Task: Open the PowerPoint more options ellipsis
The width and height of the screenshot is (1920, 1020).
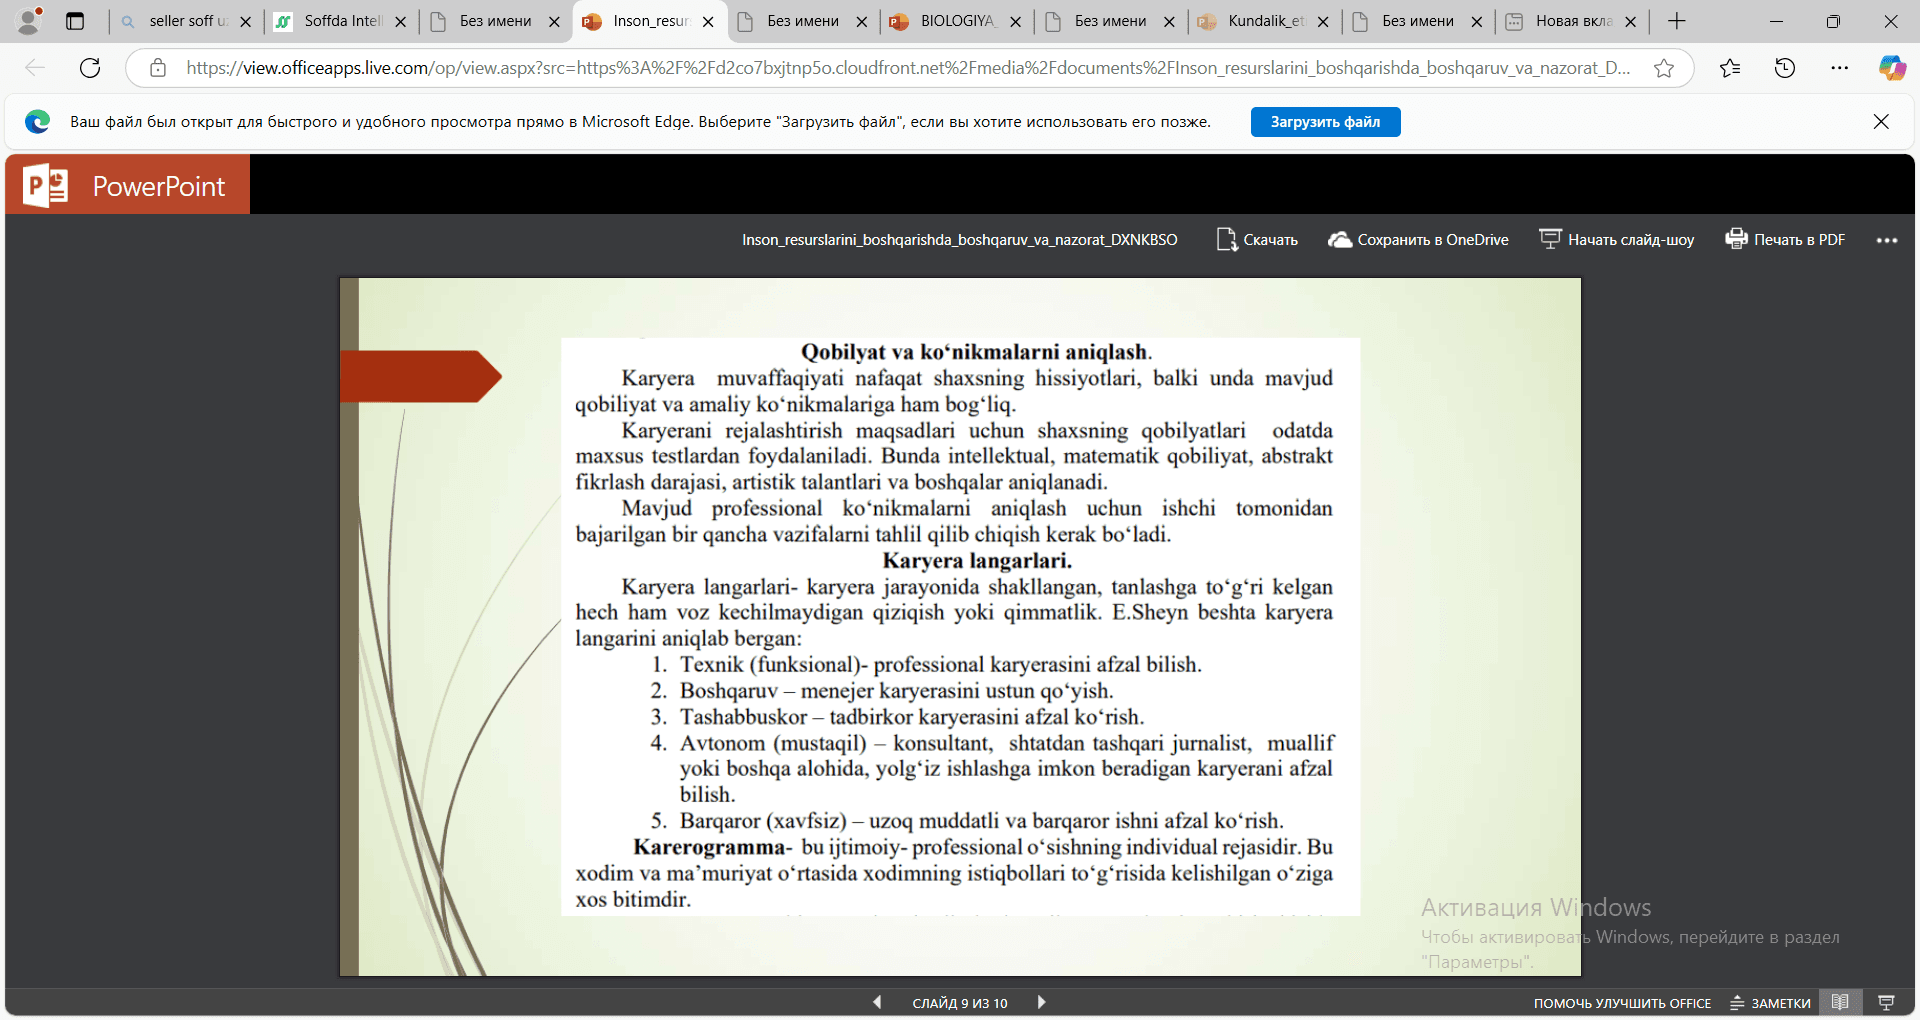Action: 1887,241
